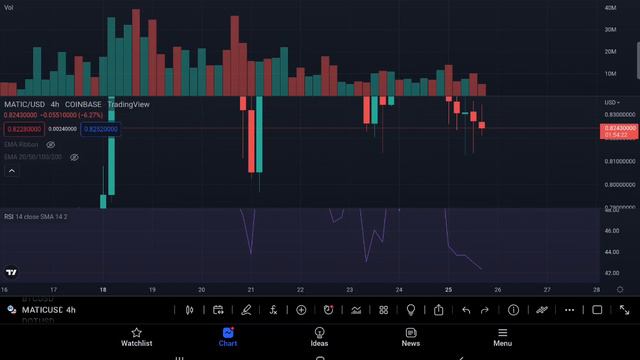
Task: Toggle visibility of the SMA Ribbon indicator
Action: (x=51, y=144)
